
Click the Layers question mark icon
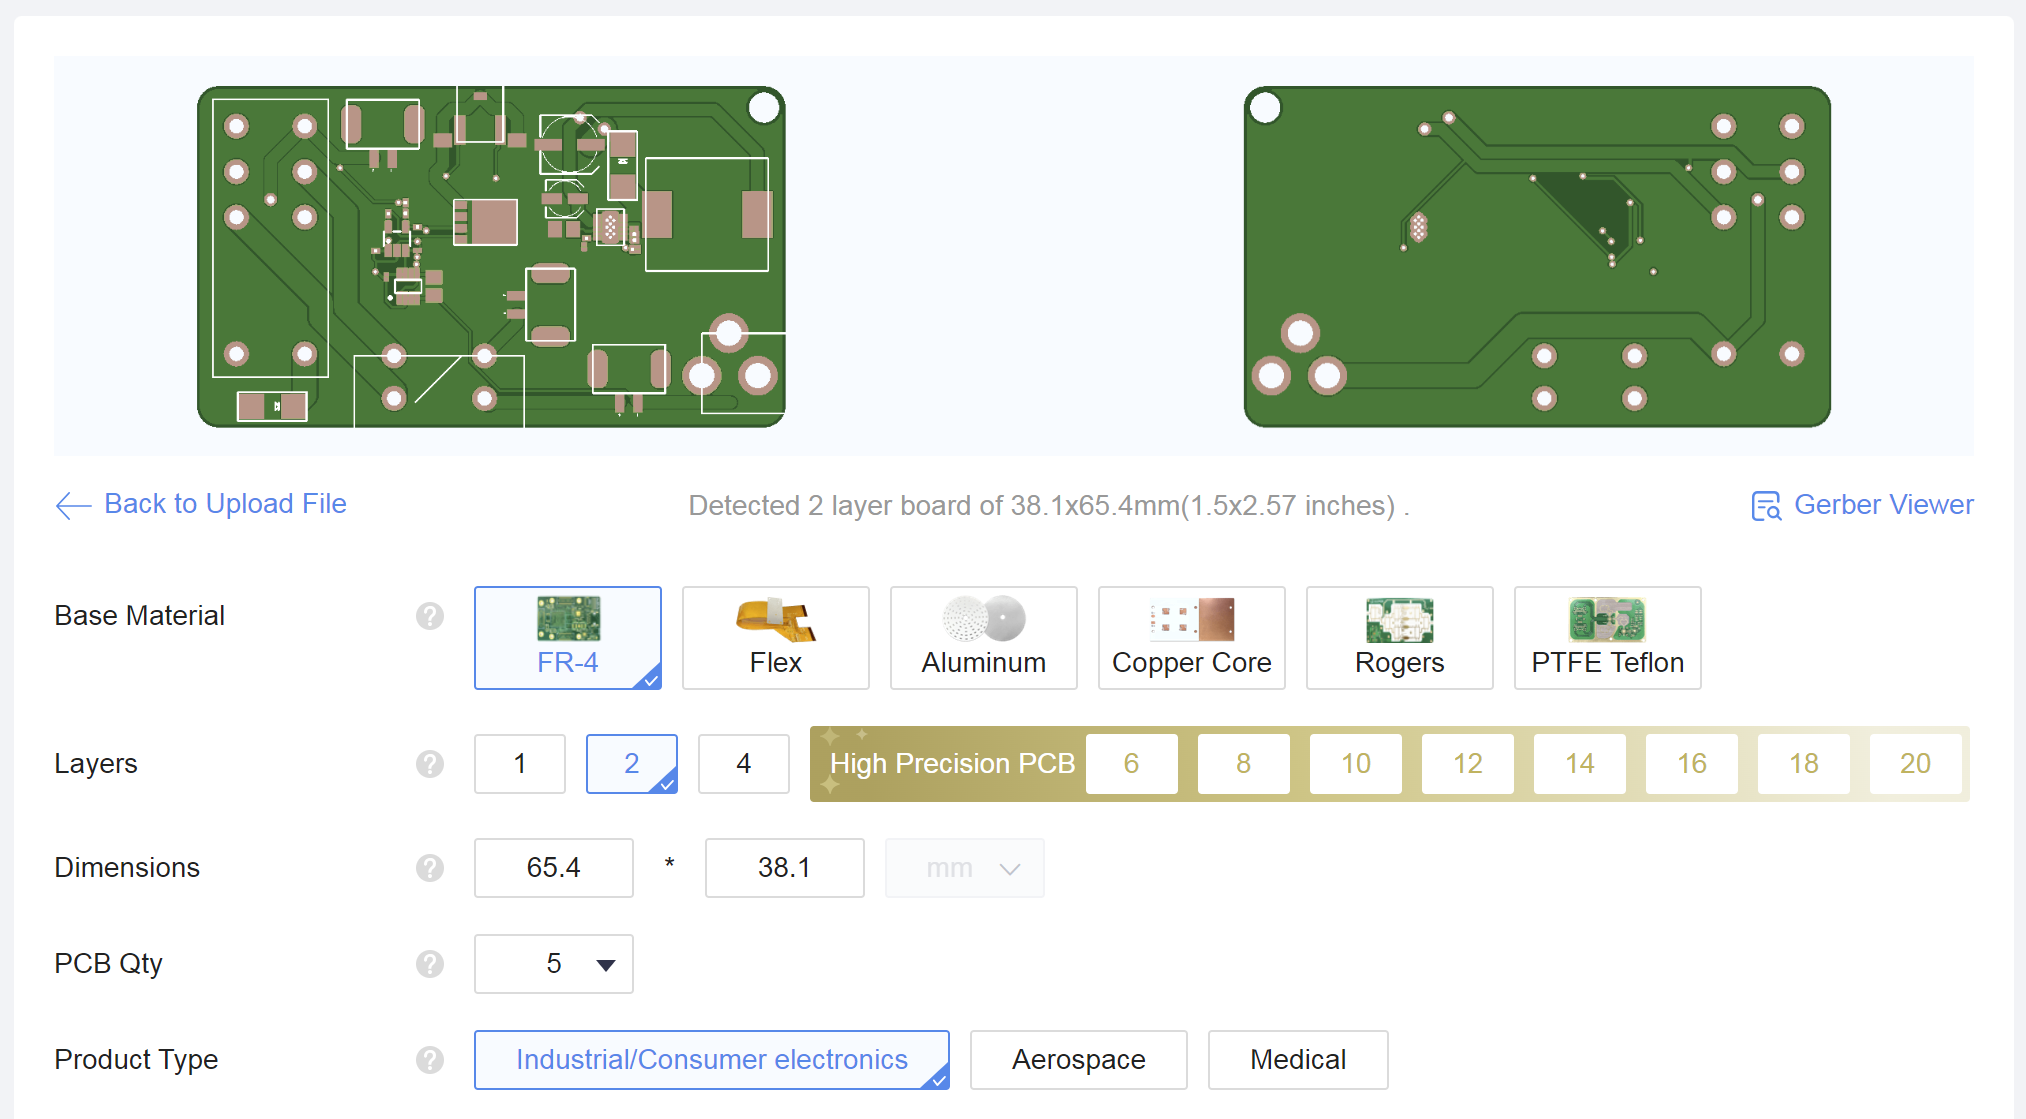pyautogui.click(x=430, y=765)
